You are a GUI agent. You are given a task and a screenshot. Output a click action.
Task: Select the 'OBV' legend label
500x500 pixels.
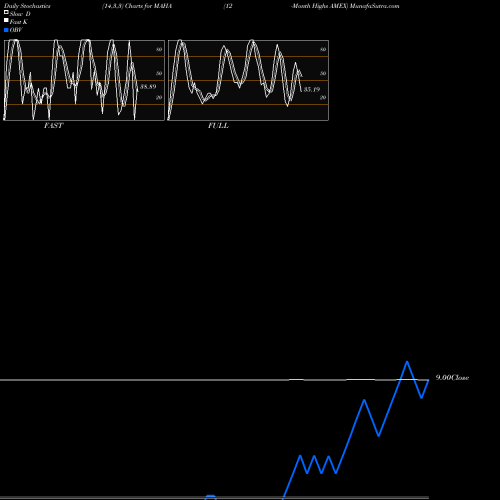(x=16, y=30)
